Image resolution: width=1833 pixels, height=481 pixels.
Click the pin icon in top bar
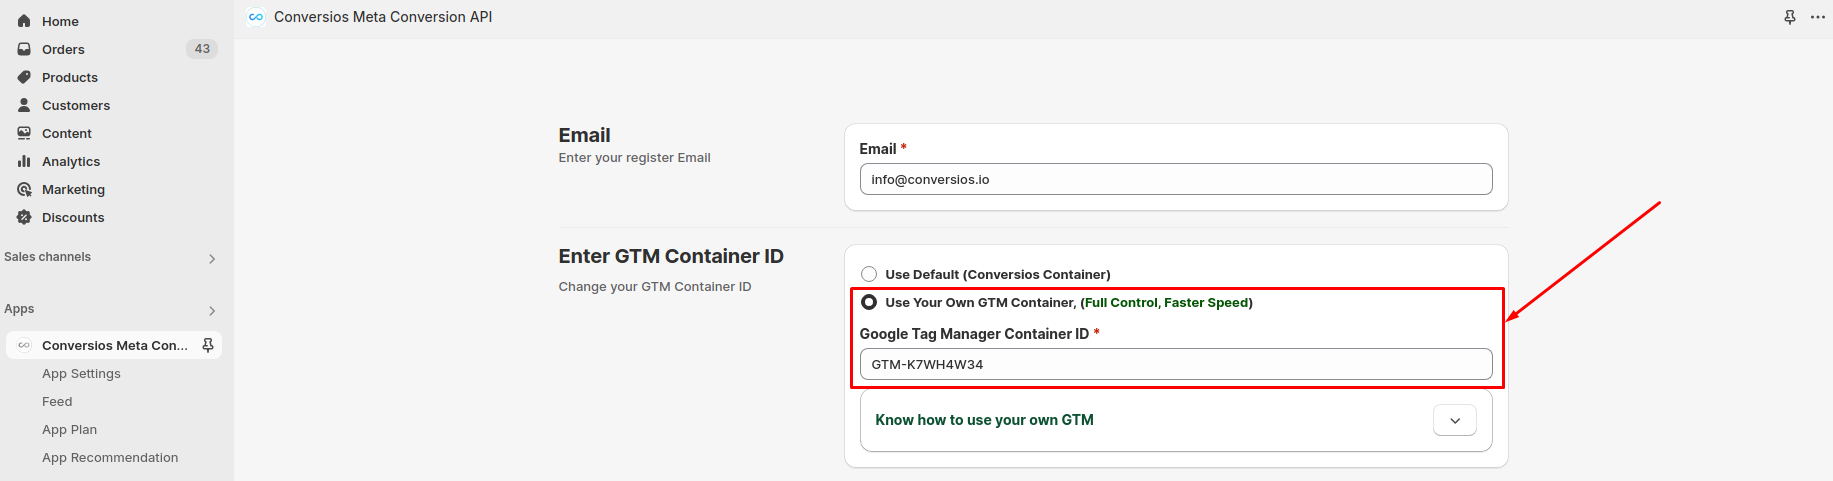(1790, 17)
